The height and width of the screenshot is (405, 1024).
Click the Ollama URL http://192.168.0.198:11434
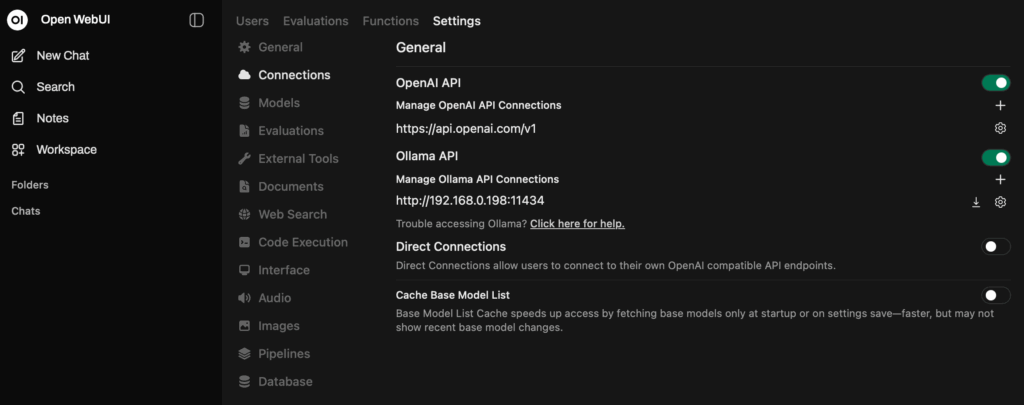pos(470,201)
